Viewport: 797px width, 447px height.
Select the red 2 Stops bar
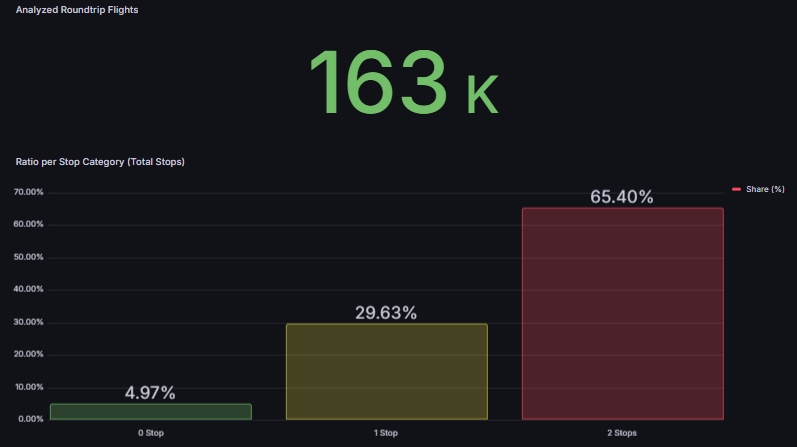[x=622, y=313]
